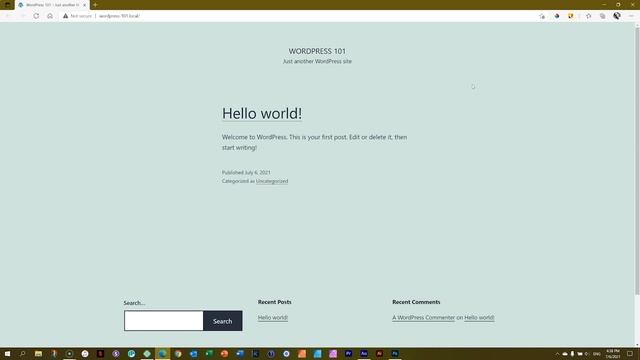This screenshot has height=360, width=640.
Task: Close the WordPress 101 browser tab
Action: coord(84,5)
